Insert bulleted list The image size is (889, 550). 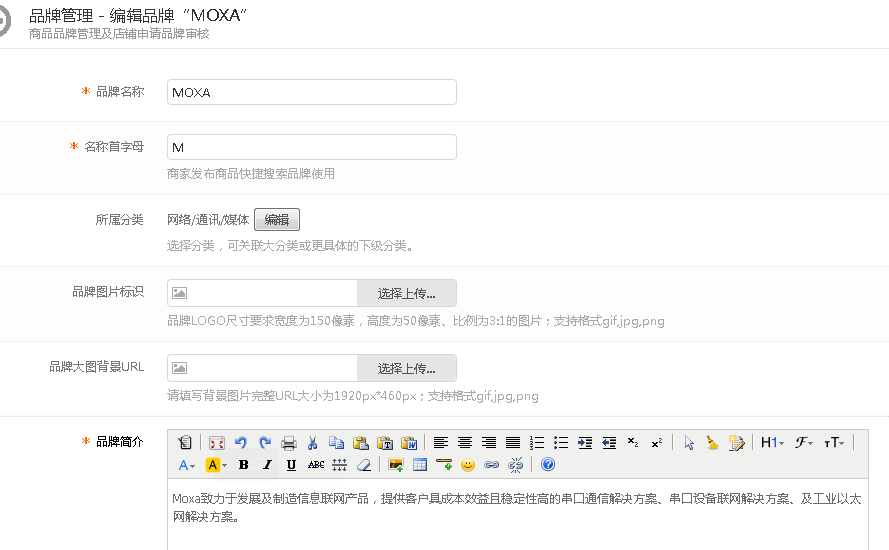(x=561, y=443)
